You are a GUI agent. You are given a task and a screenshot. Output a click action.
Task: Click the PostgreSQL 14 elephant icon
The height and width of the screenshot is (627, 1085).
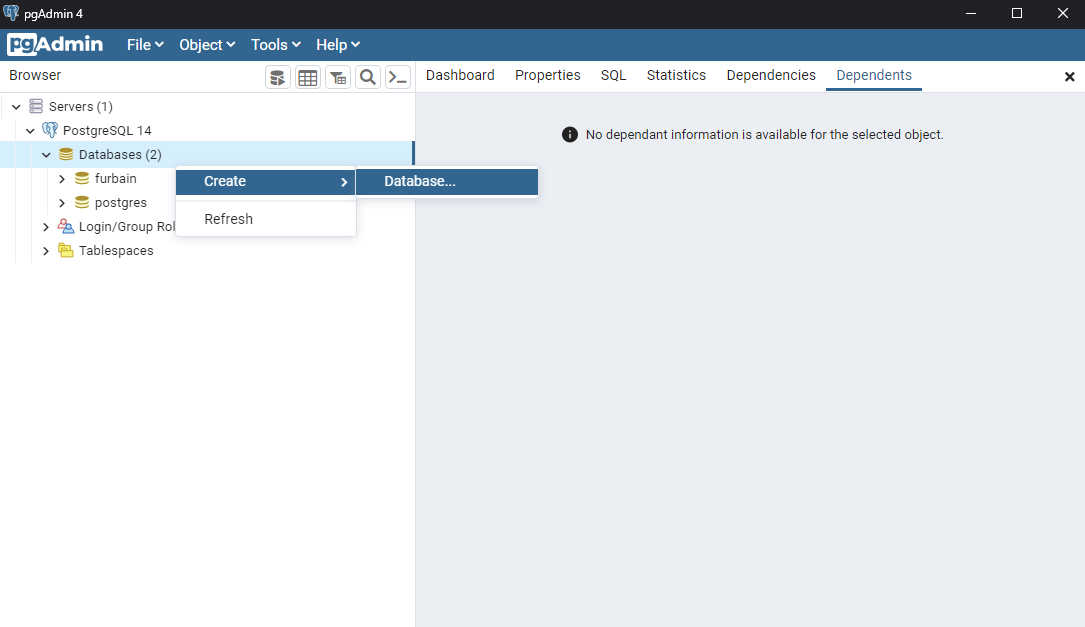point(50,130)
